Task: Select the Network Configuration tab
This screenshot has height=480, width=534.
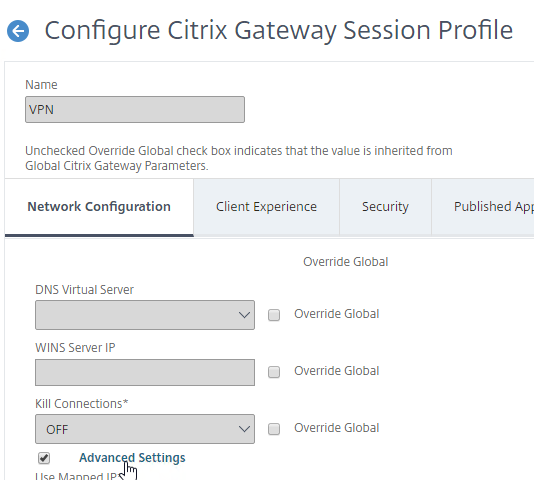Action: point(99,207)
